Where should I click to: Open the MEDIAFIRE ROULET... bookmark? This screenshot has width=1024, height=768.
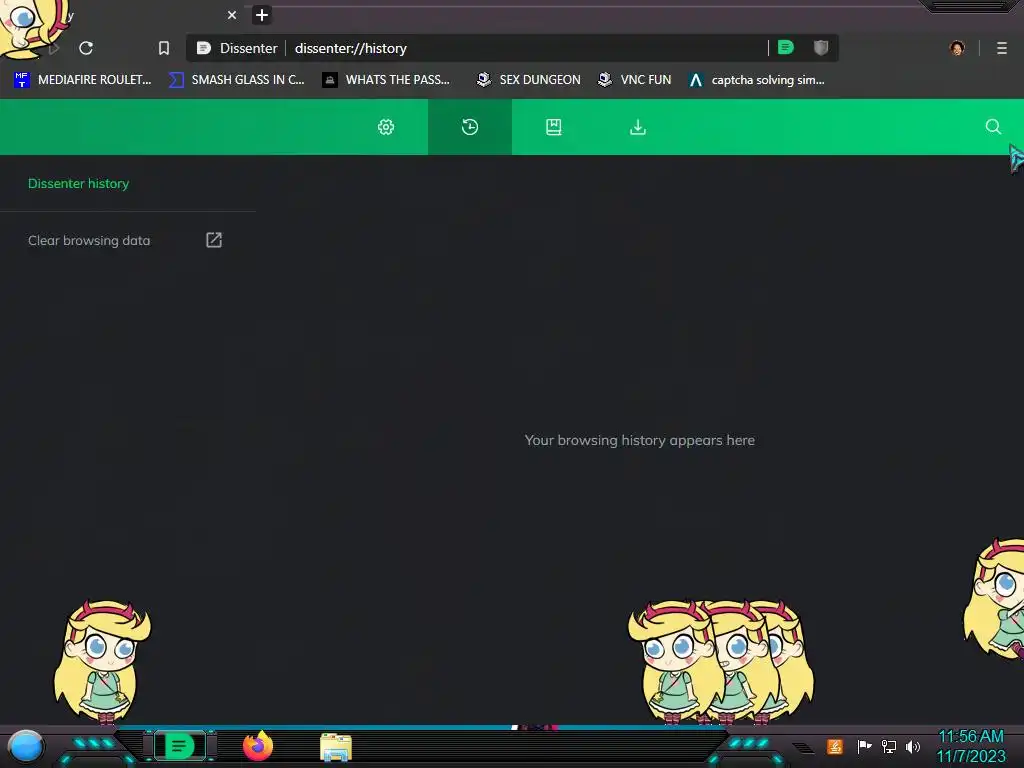82,80
